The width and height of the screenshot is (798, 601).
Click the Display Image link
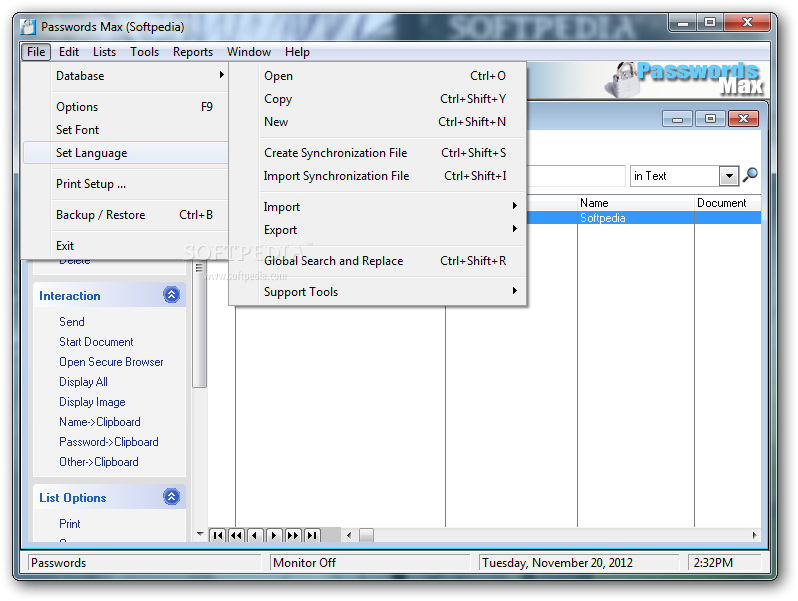point(92,402)
